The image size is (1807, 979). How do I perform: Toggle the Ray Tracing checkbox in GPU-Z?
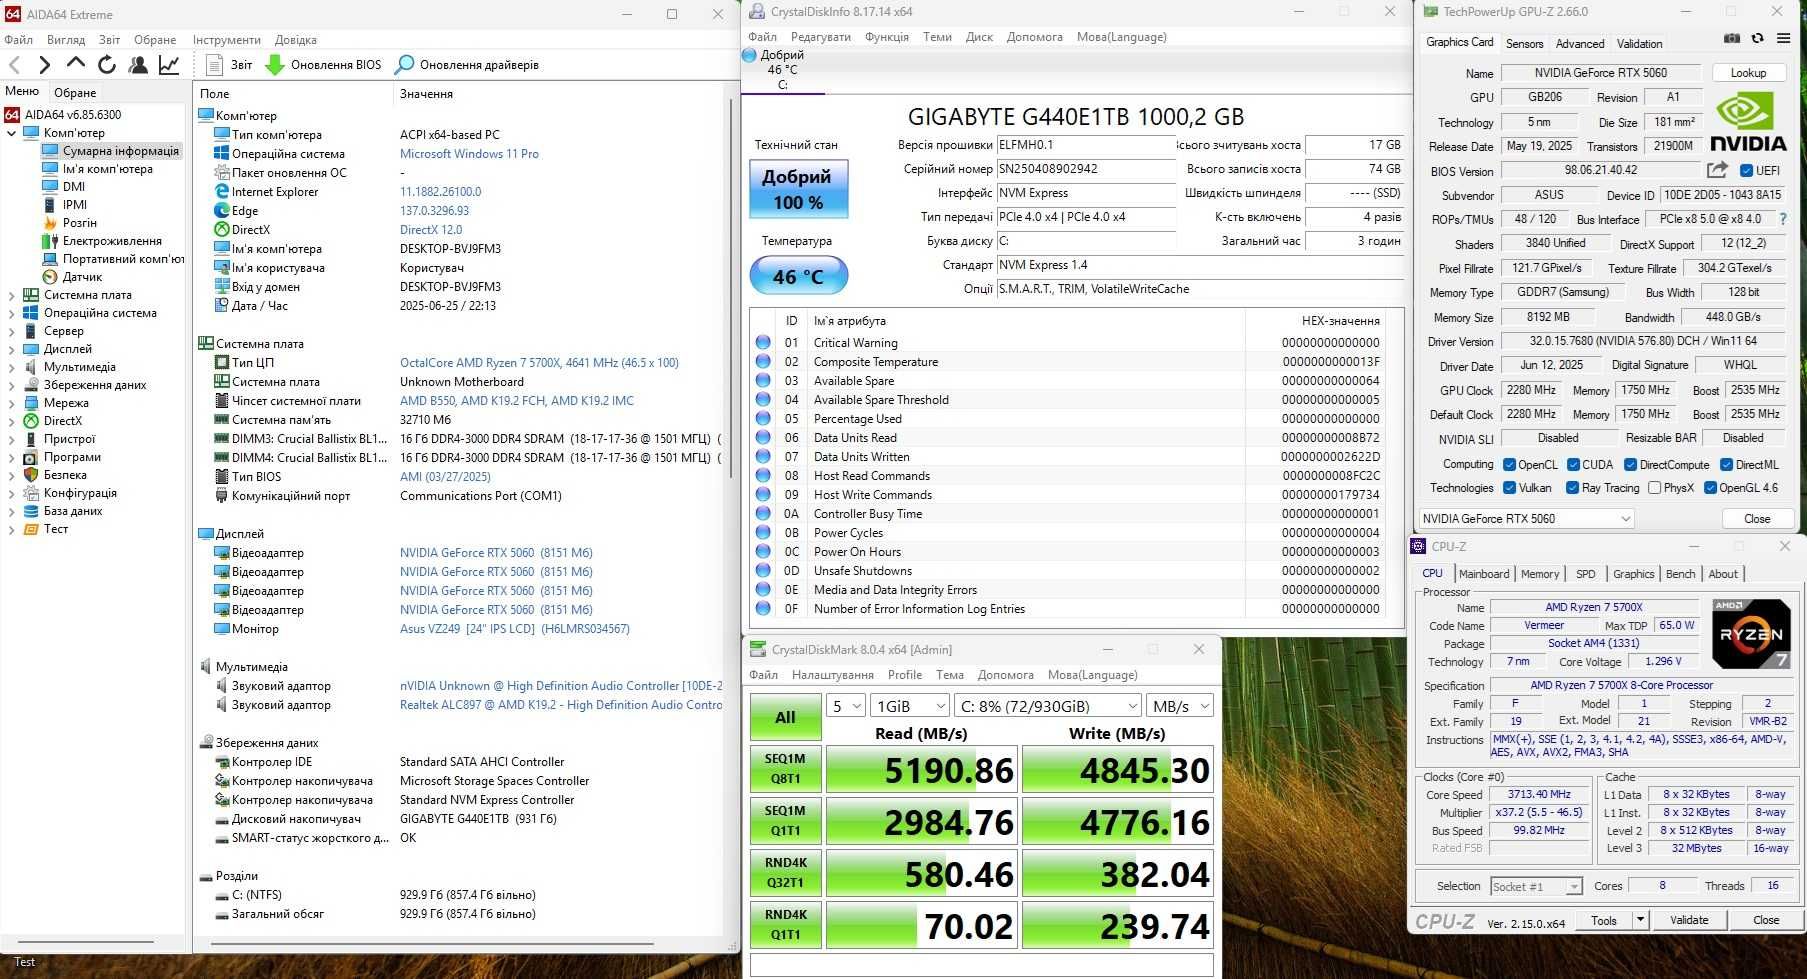click(x=1573, y=488)
